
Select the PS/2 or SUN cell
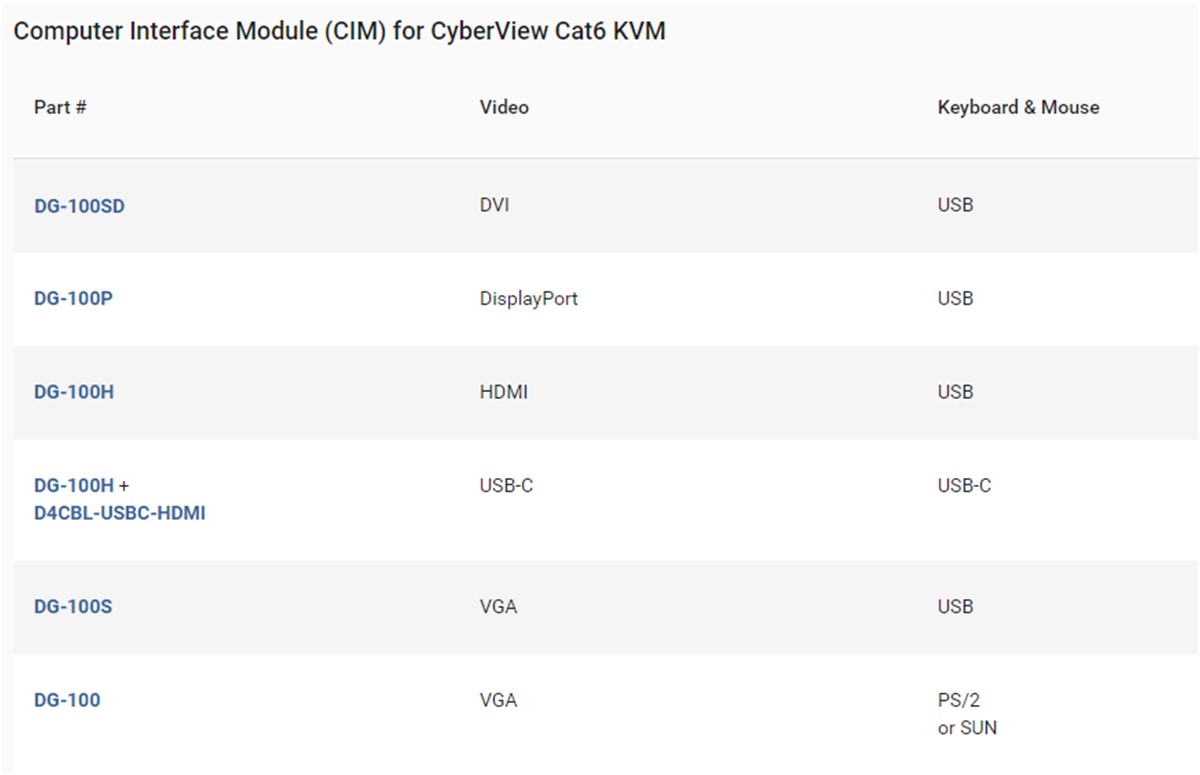(967, 714)
